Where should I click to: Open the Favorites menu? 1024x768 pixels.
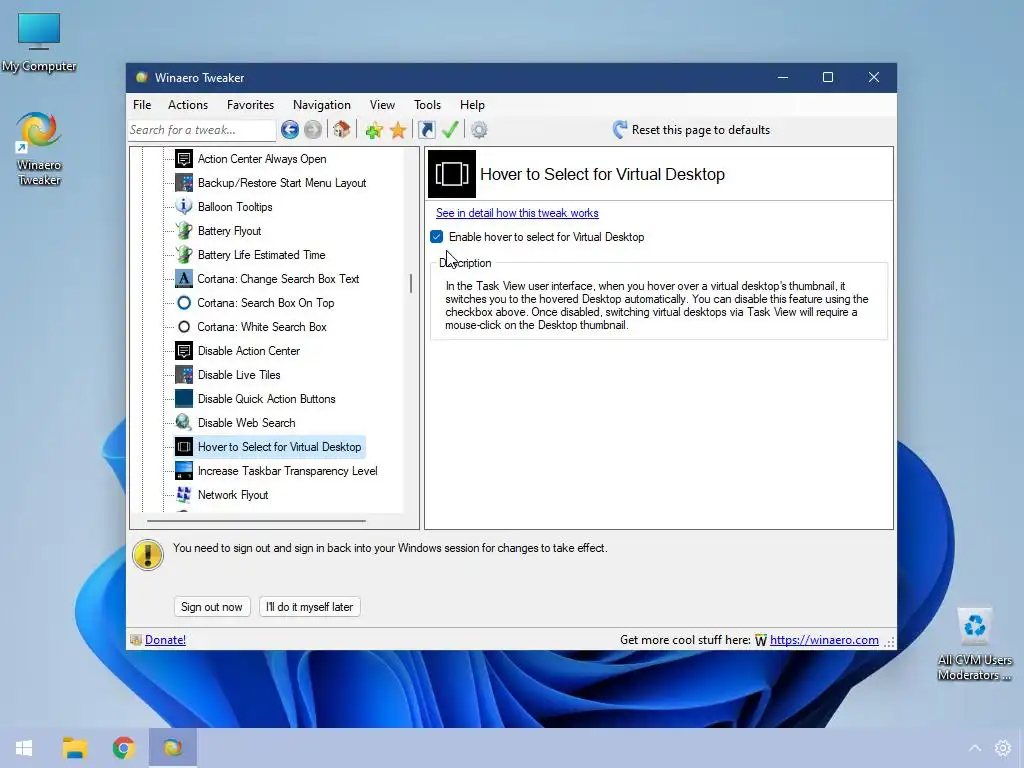coord(250,104)
